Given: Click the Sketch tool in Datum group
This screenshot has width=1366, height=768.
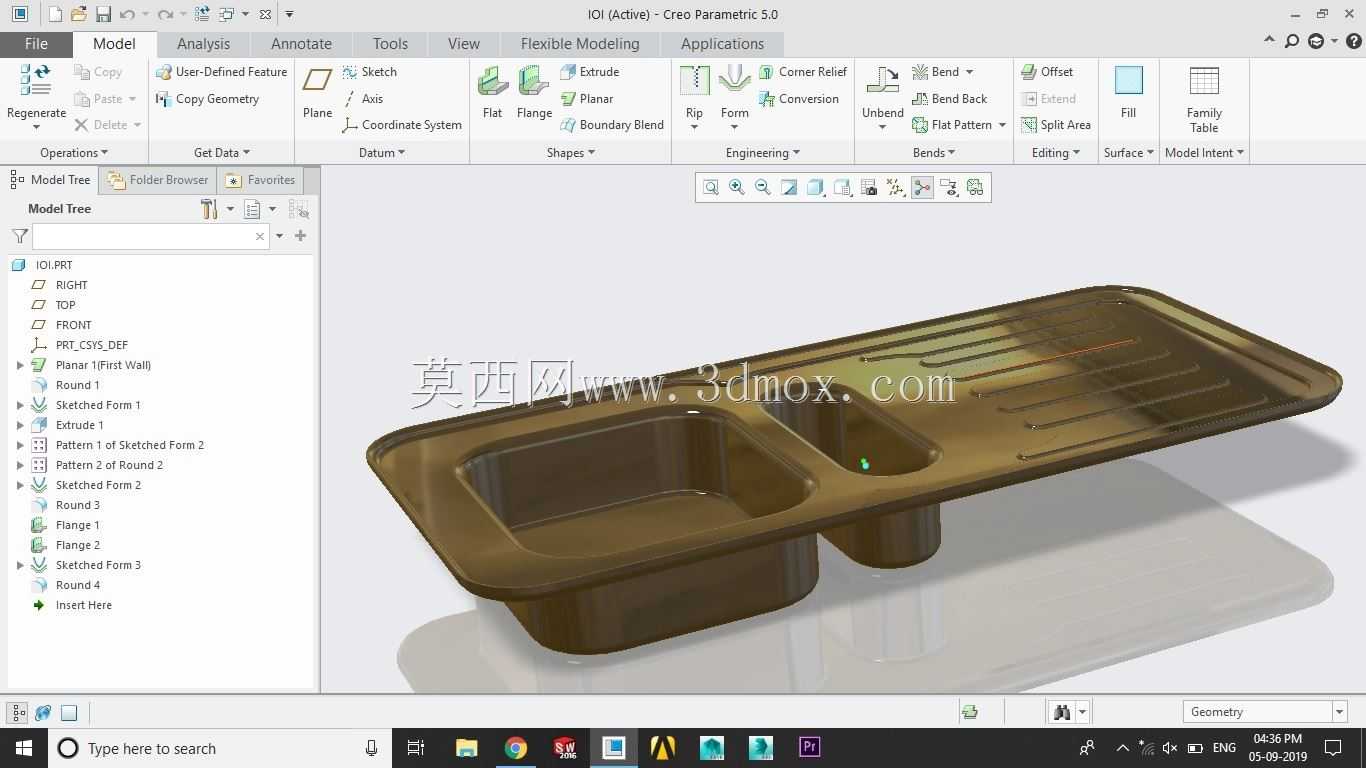Looking at the screenshot, I should (x=369, y=72).
